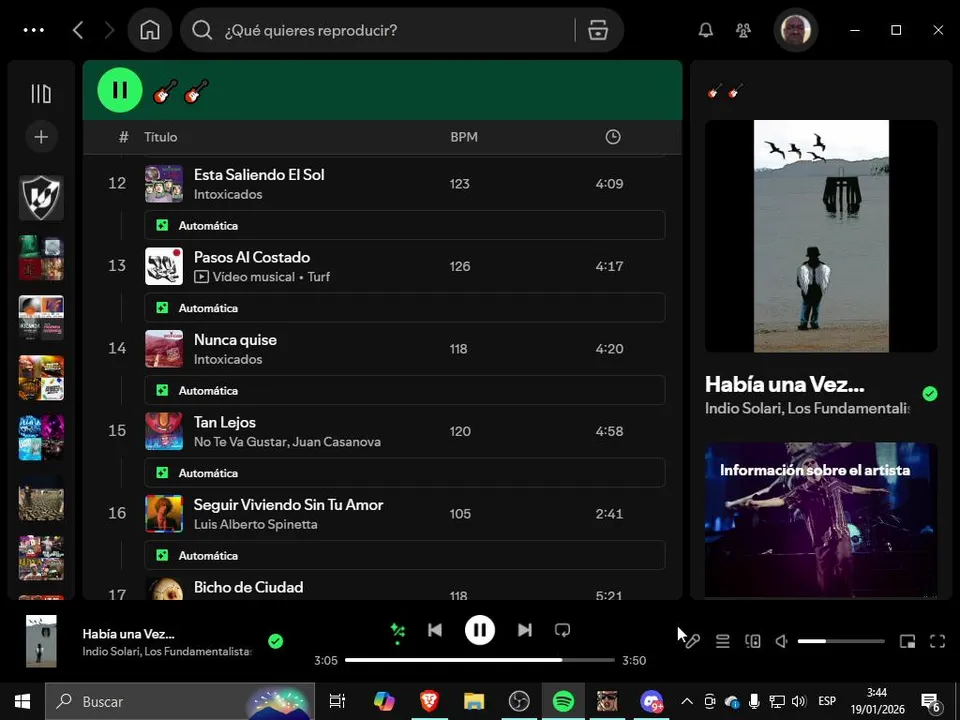Open Automática transition below Seguir Viviendo Sin Tu Amor

pyautogui.click(x=405, y=555)
